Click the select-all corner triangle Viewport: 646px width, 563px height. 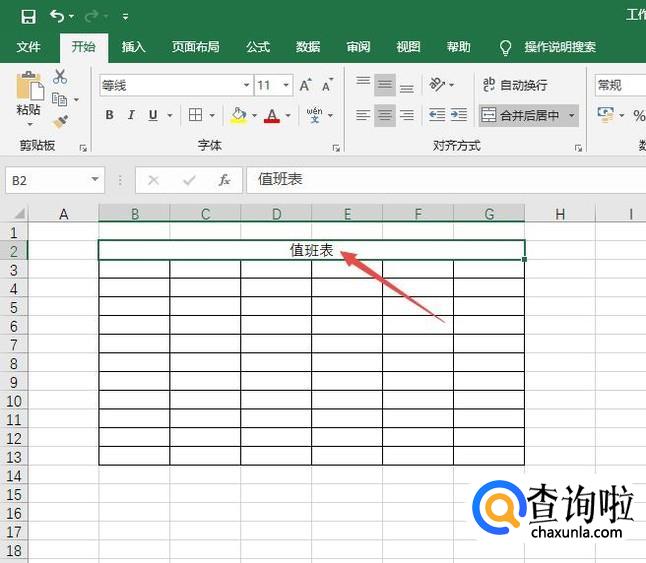[x=20, y=213]
